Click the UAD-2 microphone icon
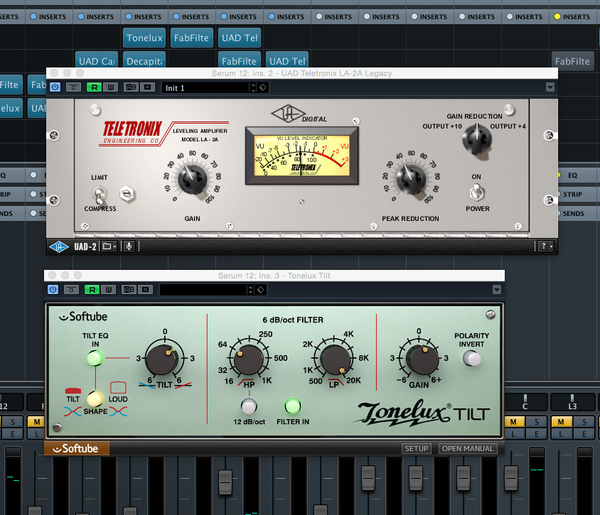 129,247
